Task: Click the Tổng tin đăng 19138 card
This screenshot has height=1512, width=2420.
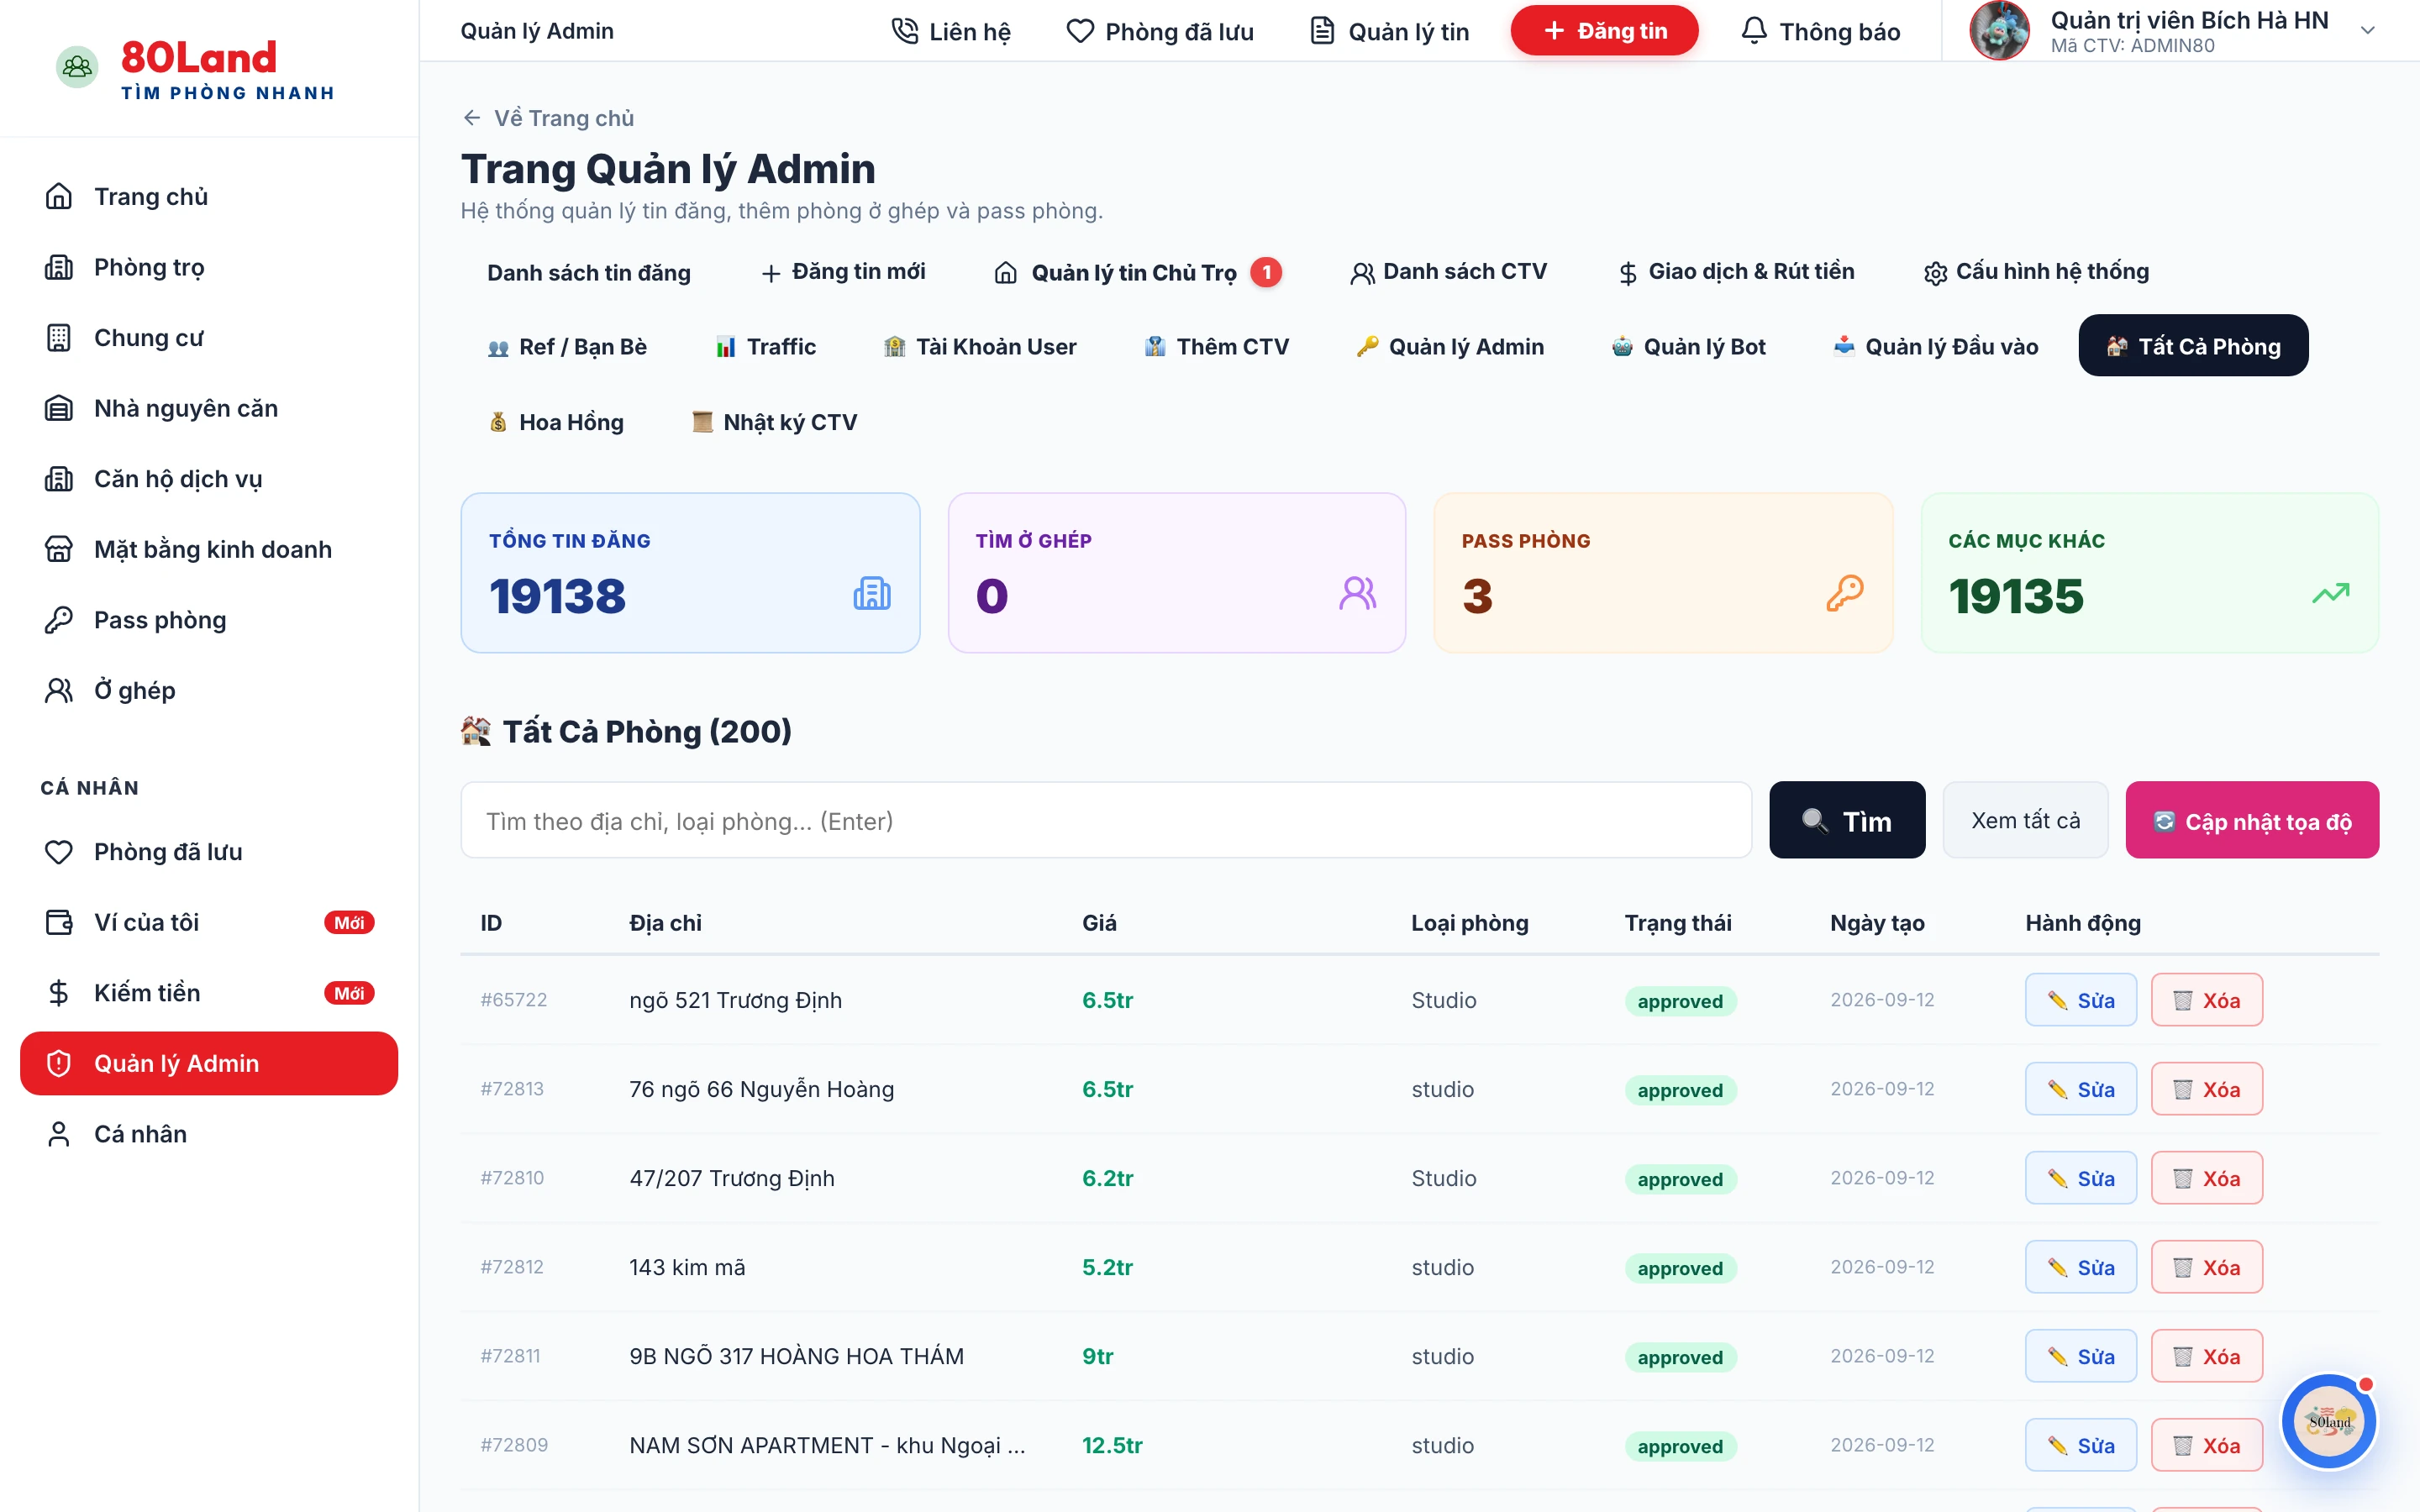Action: pos(690,572)
